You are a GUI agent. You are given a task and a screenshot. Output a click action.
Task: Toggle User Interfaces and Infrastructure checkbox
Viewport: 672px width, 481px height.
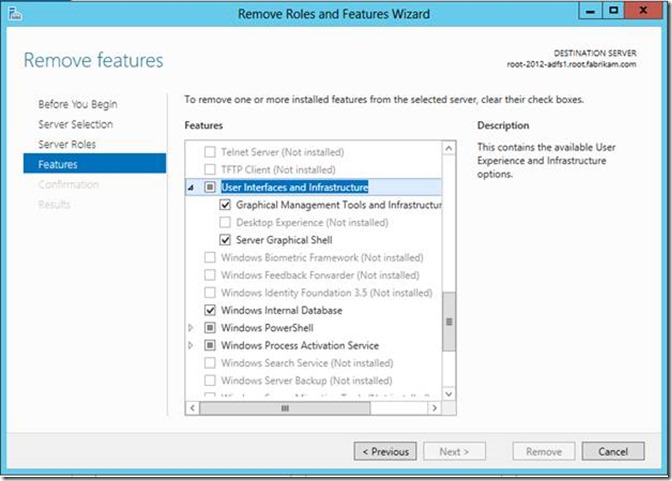(210, 187)
